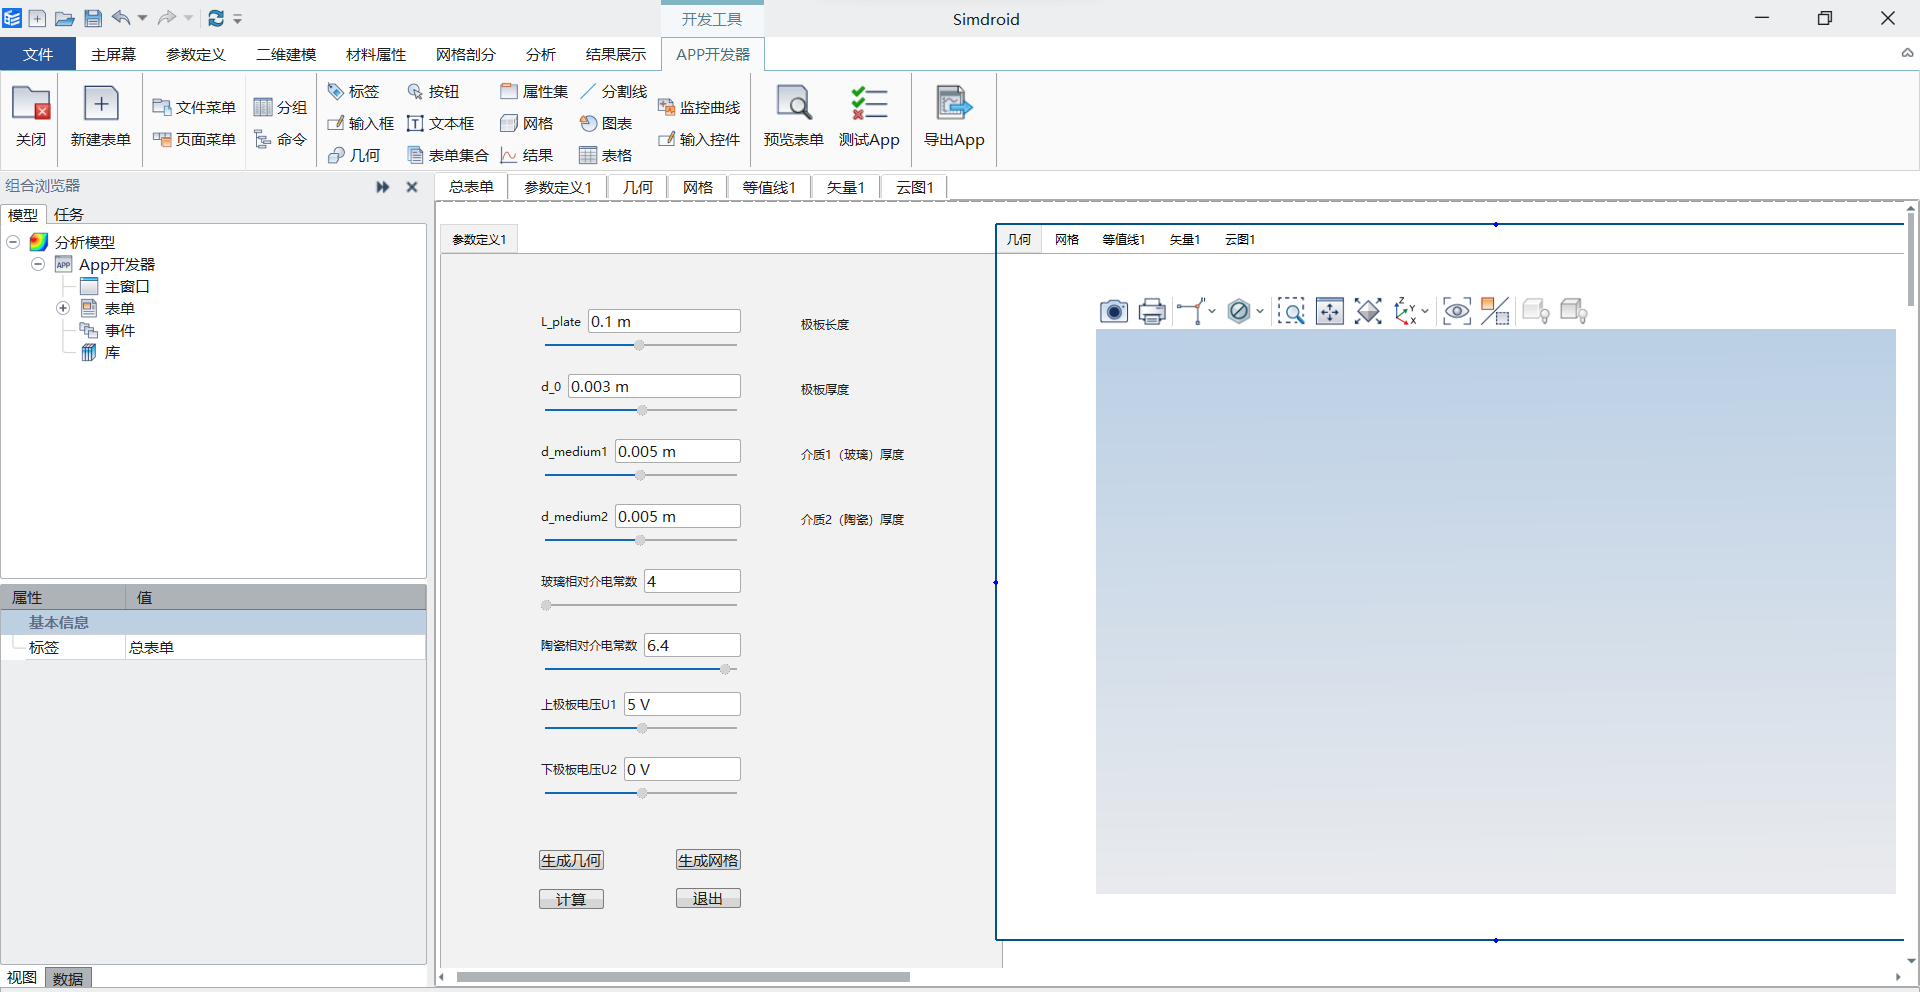Click the 分组 group tool
Viewport: 1920px width, 992px height.
click(x=280, y=107)
